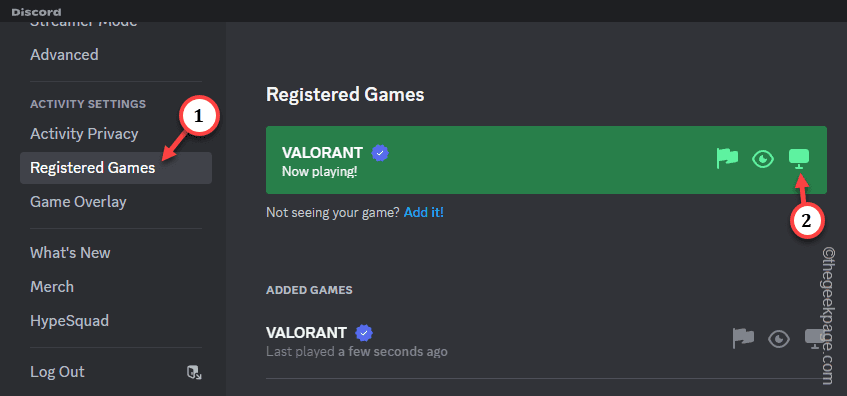Toggle the eye icon in the green VALORANT banner
This screenshot has width=847, height=396.
(x=763, y=159)
